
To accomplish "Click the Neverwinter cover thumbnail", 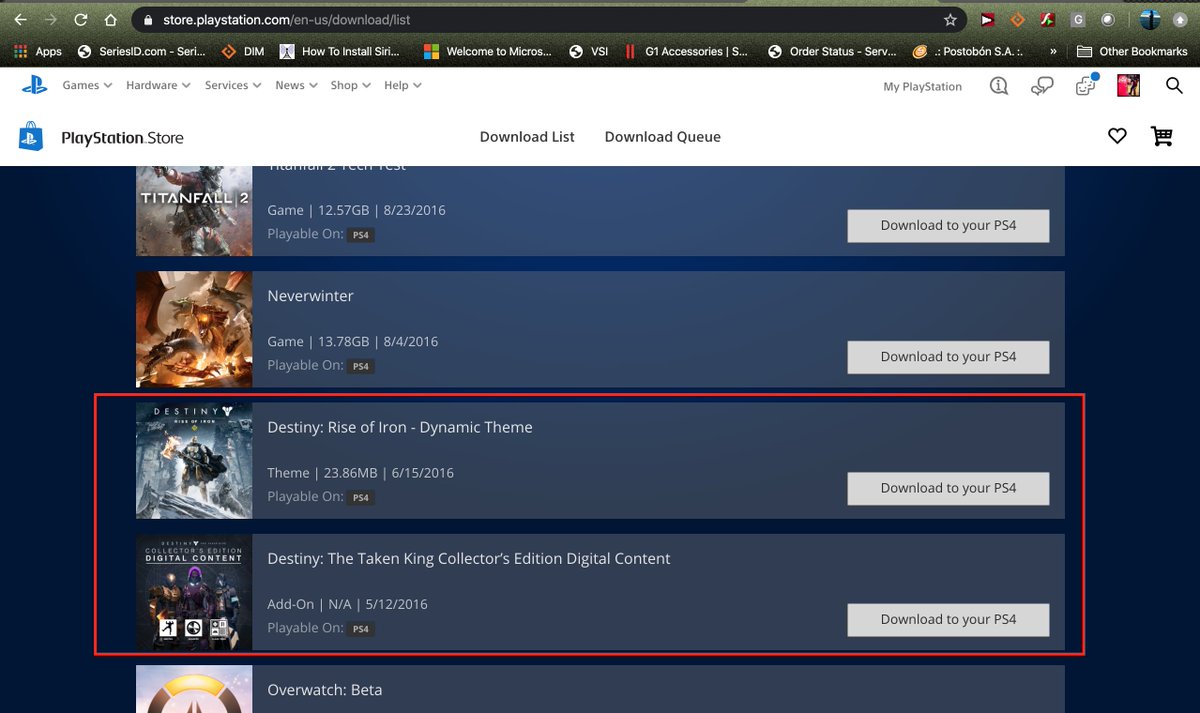I will [x=194, y=329].
